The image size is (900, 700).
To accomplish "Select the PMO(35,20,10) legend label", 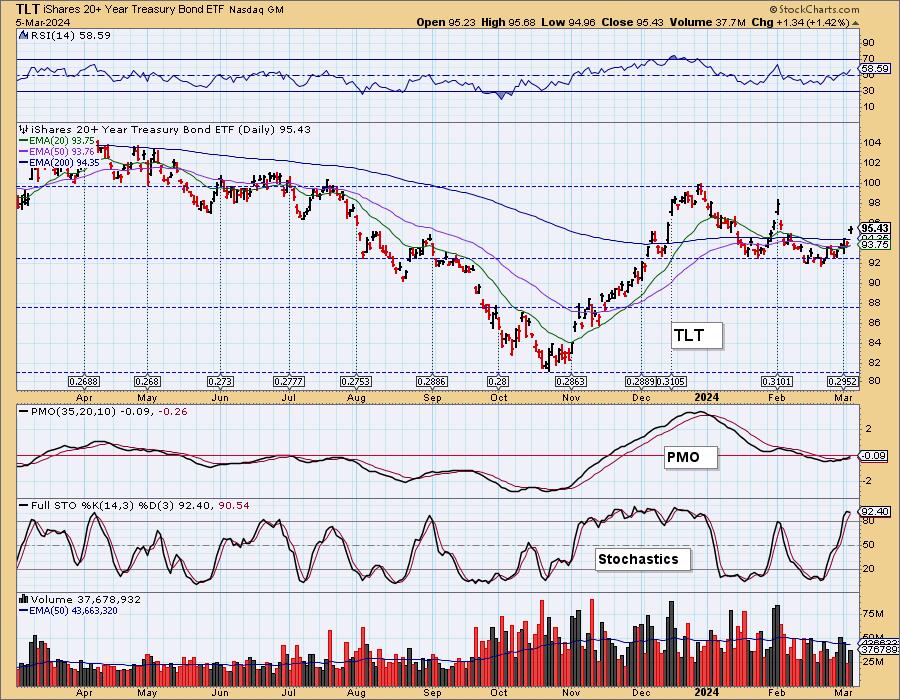I will [73, 411].
